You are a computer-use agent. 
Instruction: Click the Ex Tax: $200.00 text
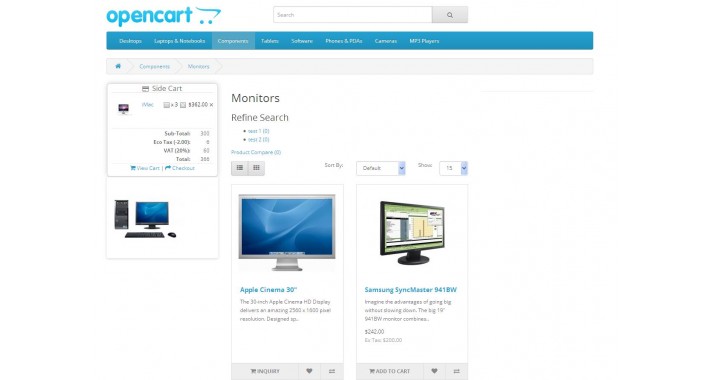[x=383, y=340]
